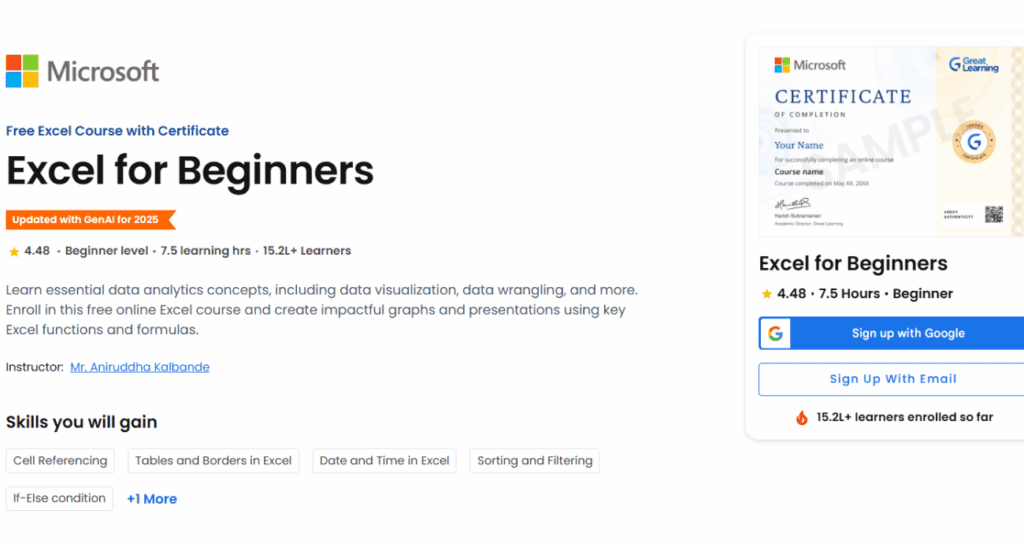Viewport: 1024px width, 544px height.
Task: Select the Sorting and Filtering skill chip
Action: [x=534, y=461]
